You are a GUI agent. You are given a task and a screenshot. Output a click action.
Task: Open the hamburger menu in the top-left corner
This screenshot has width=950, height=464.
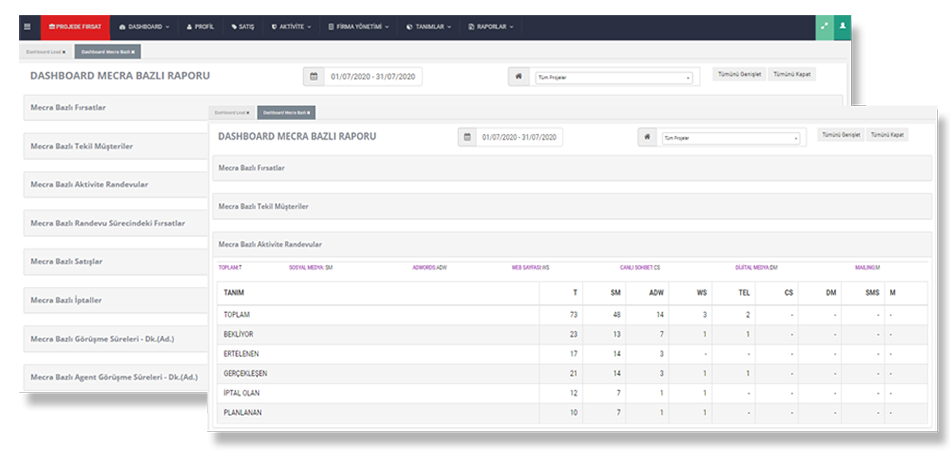27,26
